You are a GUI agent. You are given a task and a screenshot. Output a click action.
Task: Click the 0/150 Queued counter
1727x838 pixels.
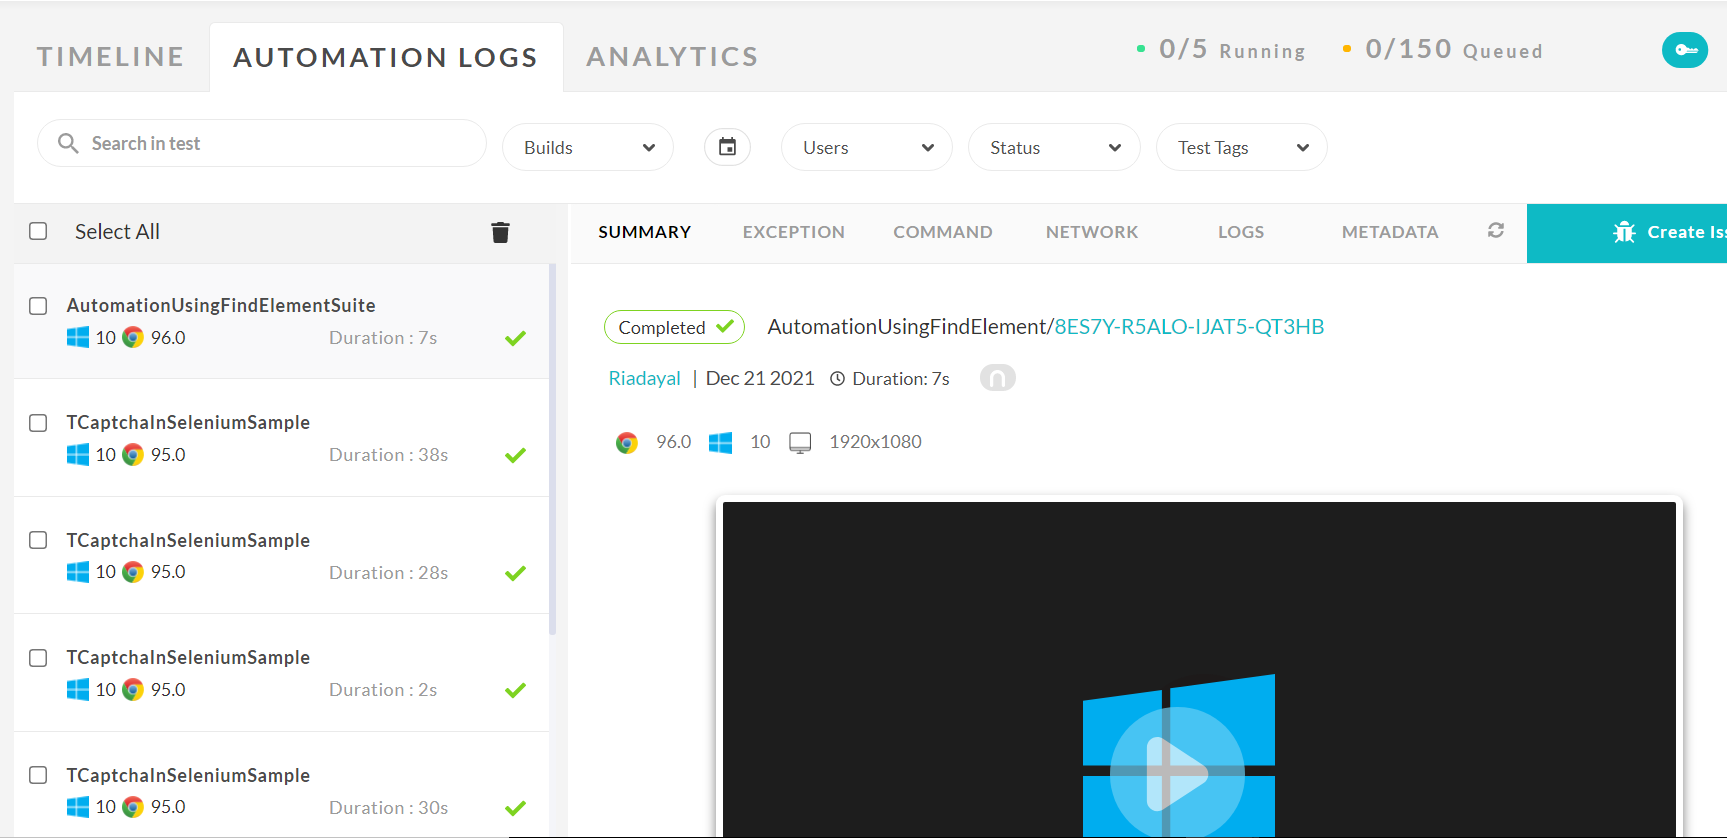(1442, 50)
